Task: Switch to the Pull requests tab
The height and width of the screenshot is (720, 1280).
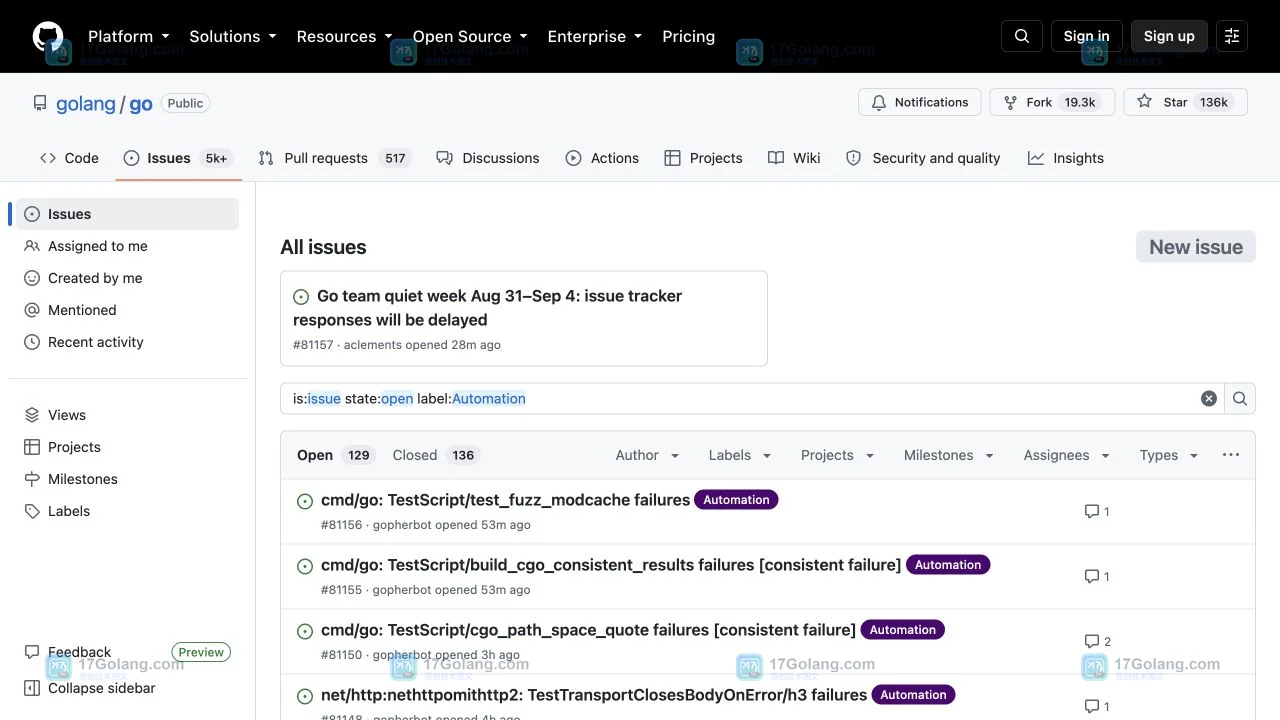Action: [334, 158]
